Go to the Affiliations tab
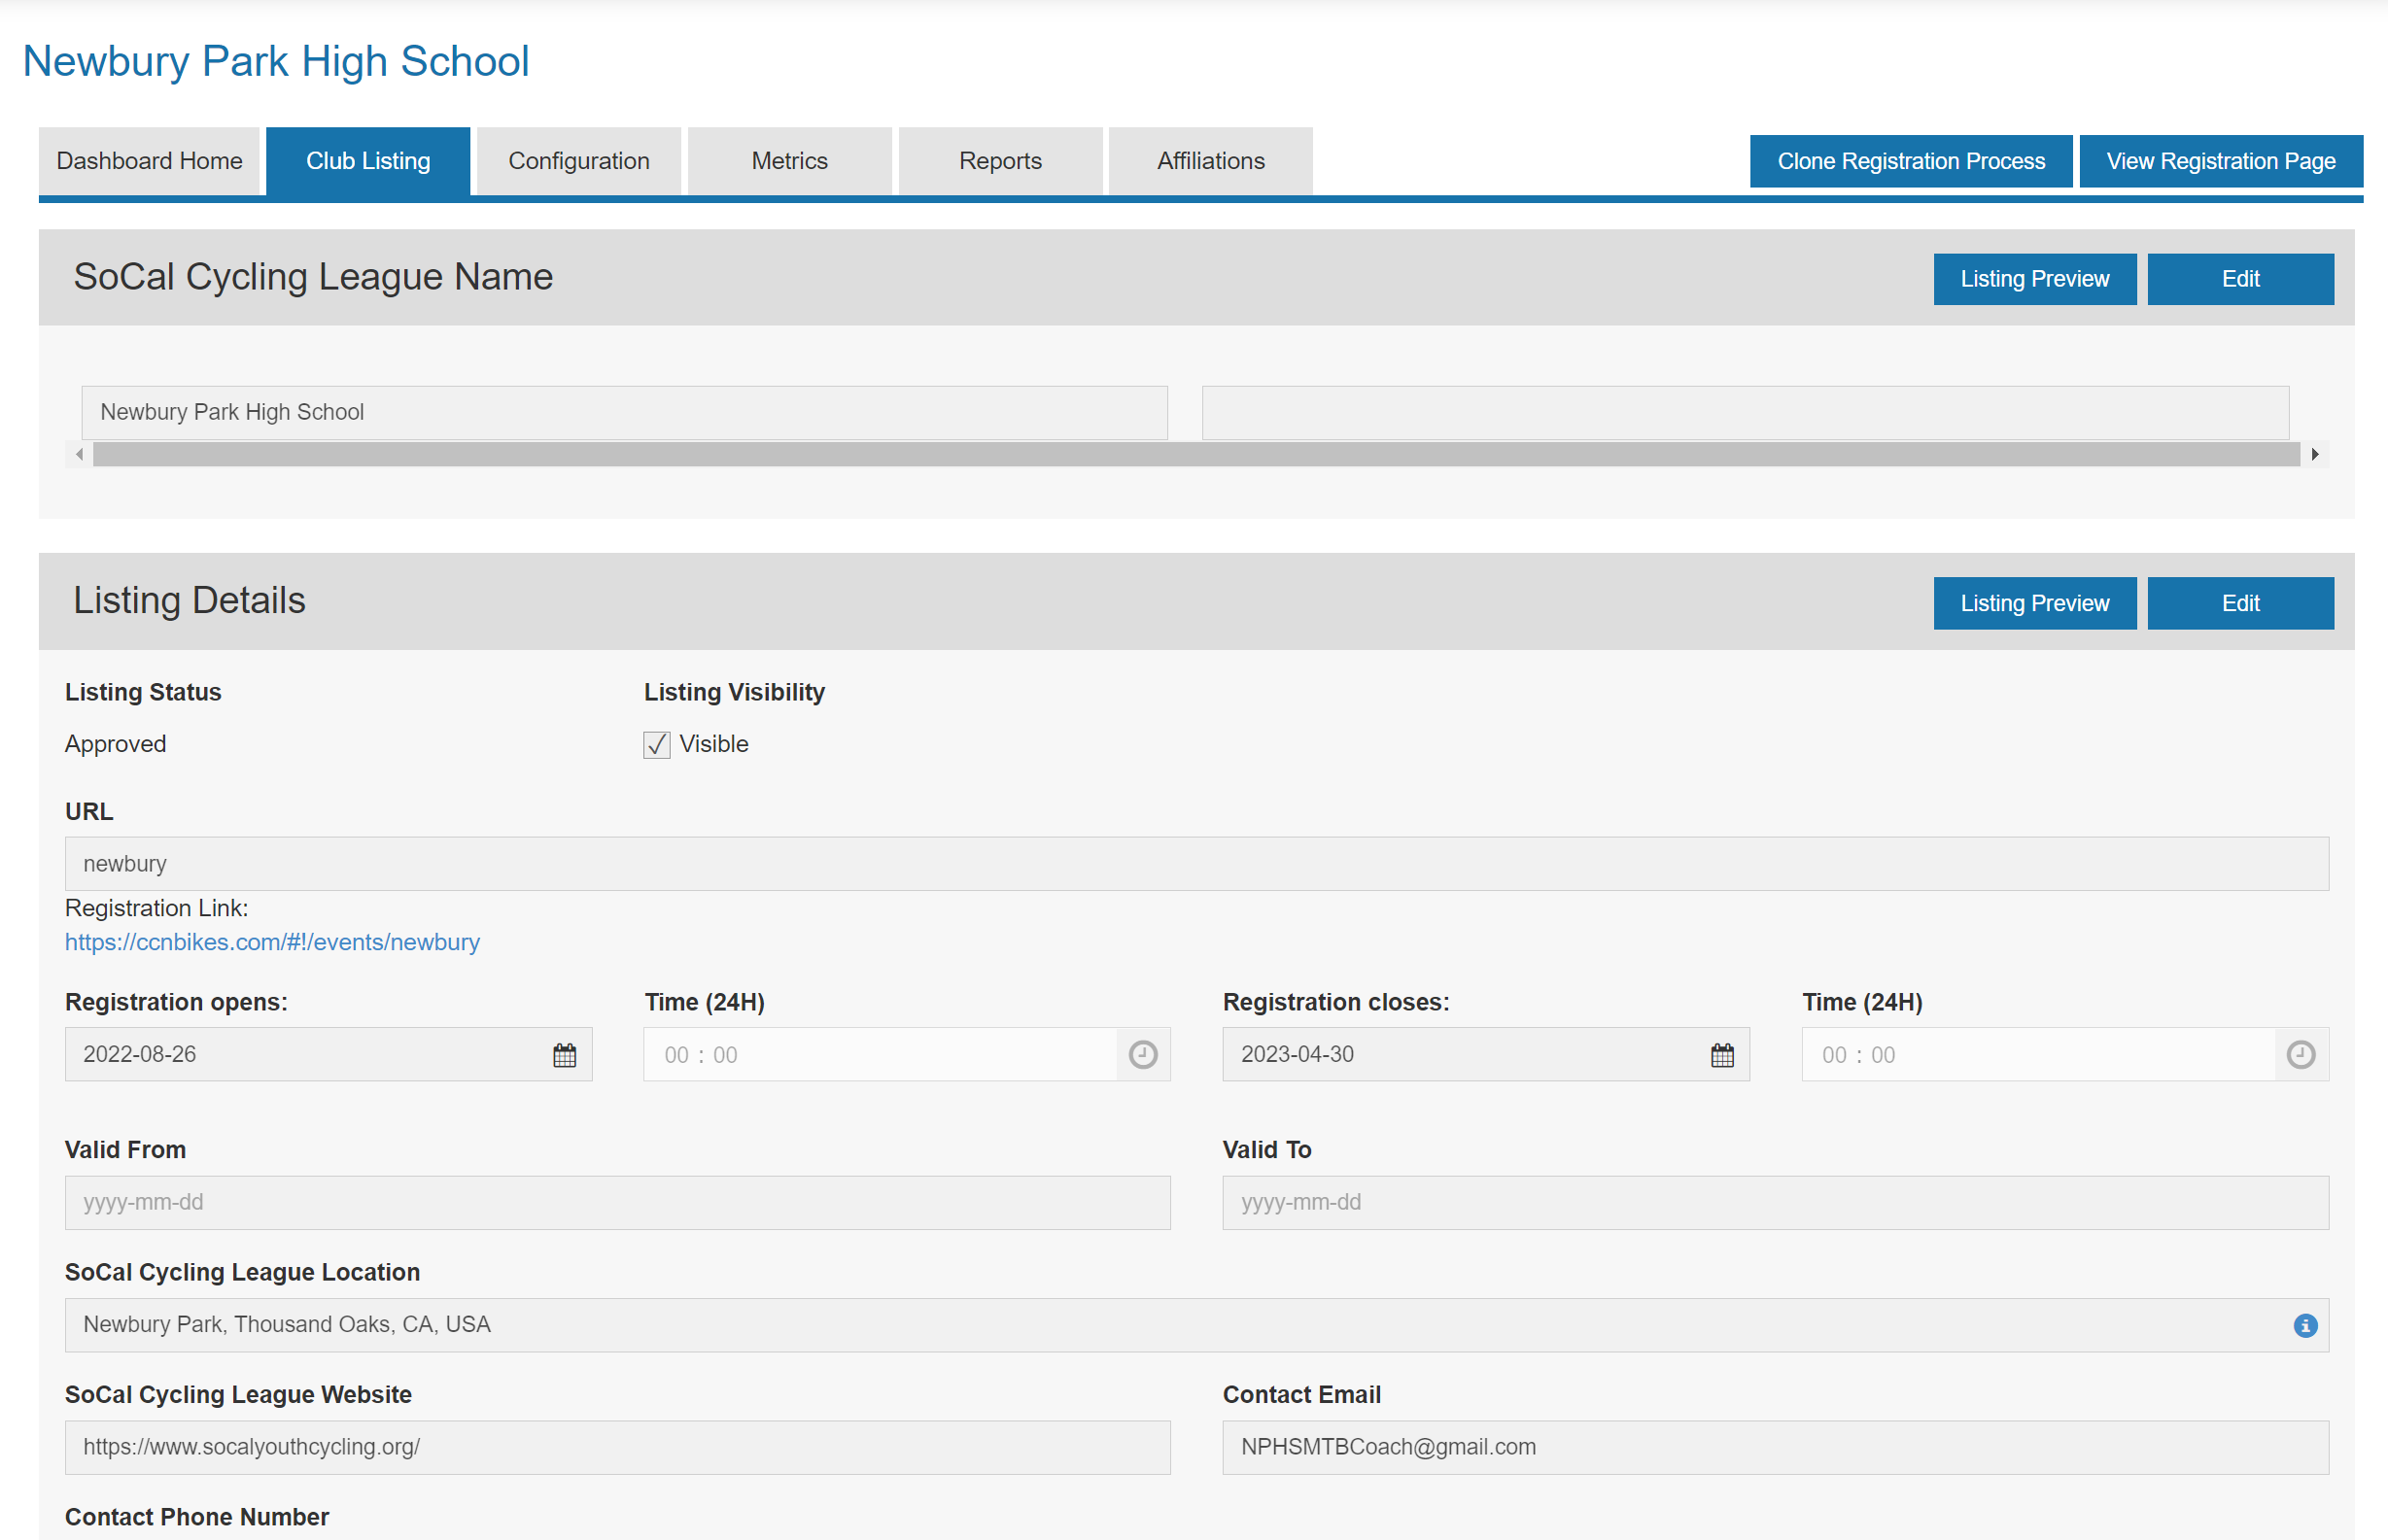The width and height of the screenshot is (2388, 1540). [x=1210, y=161]
